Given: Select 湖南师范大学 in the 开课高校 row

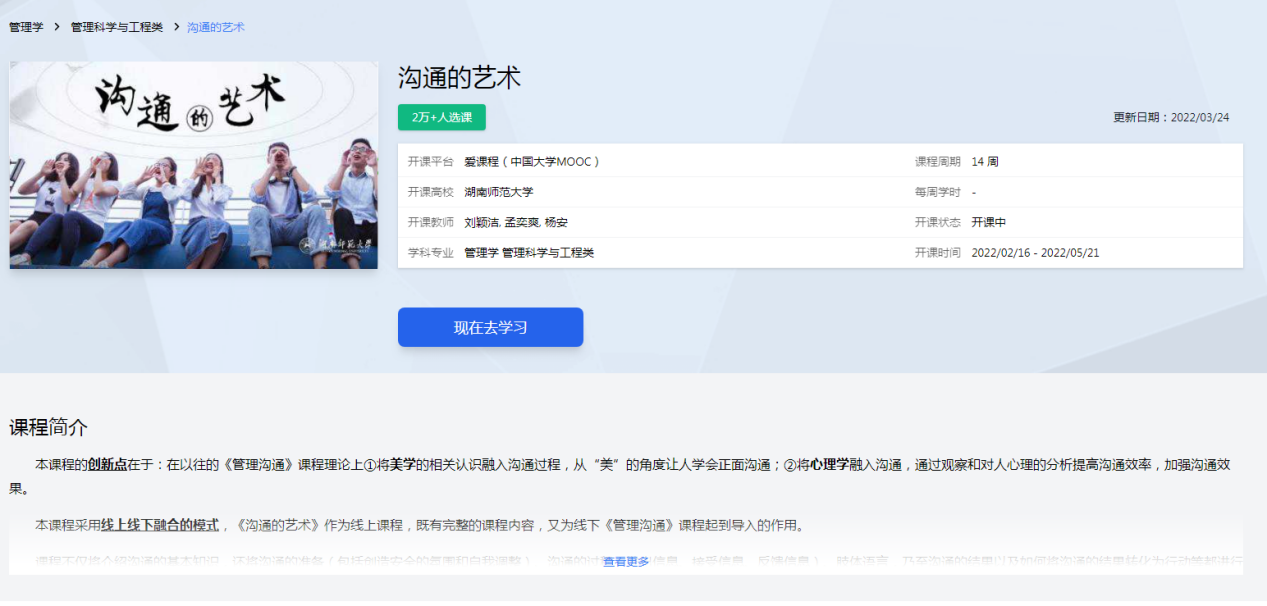Looking at the screenshot, I should [x=499, y=192].
